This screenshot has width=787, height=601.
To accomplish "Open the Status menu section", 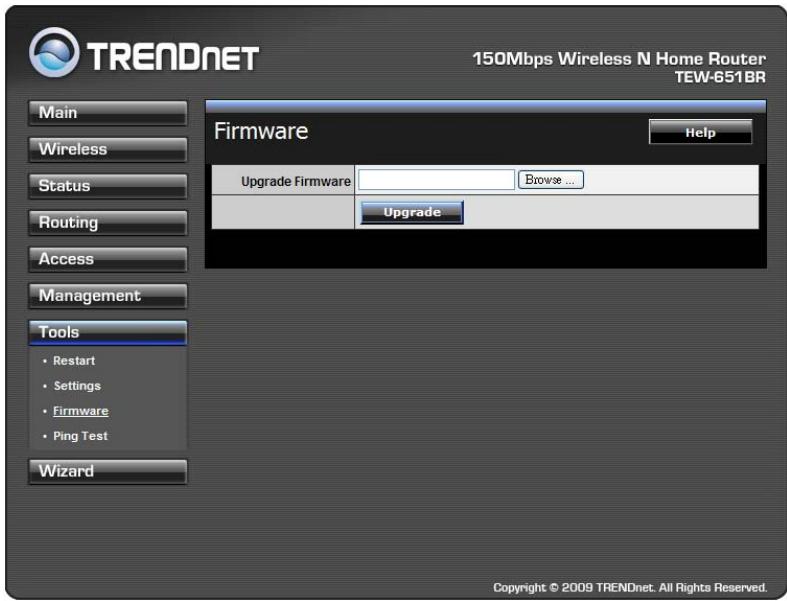I will coord(108,186).
